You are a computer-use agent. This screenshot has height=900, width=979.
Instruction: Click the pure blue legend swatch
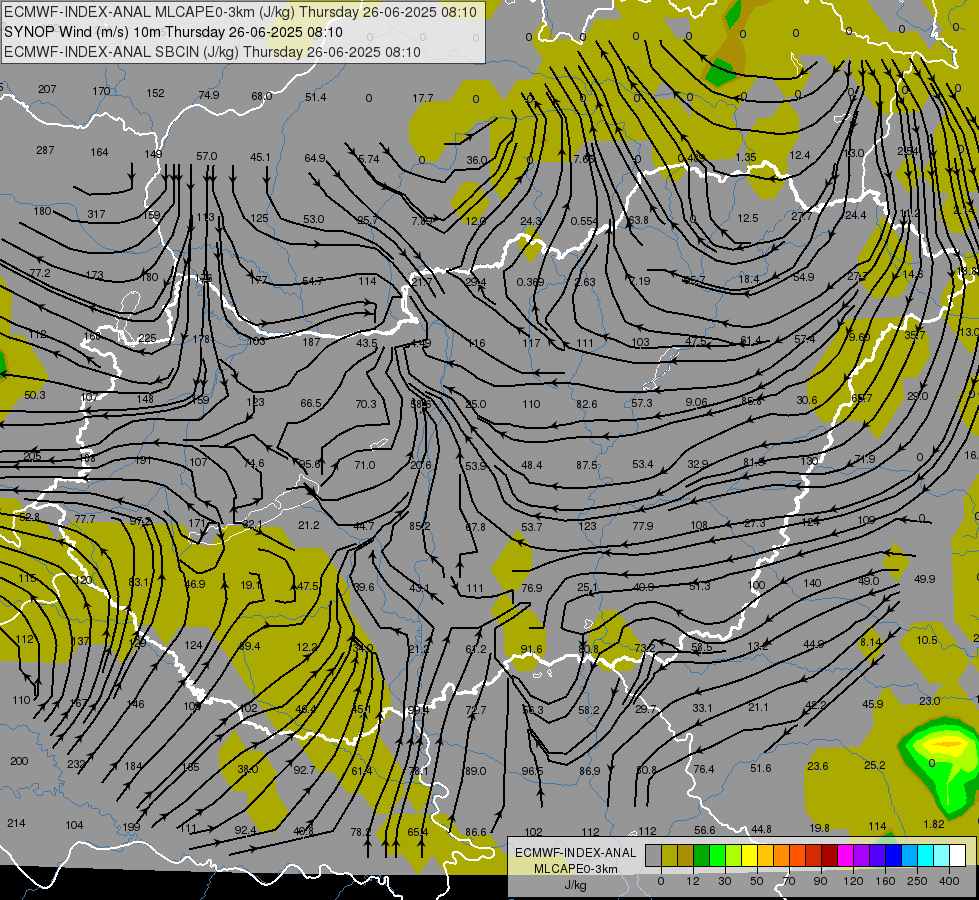coord(893,856)
